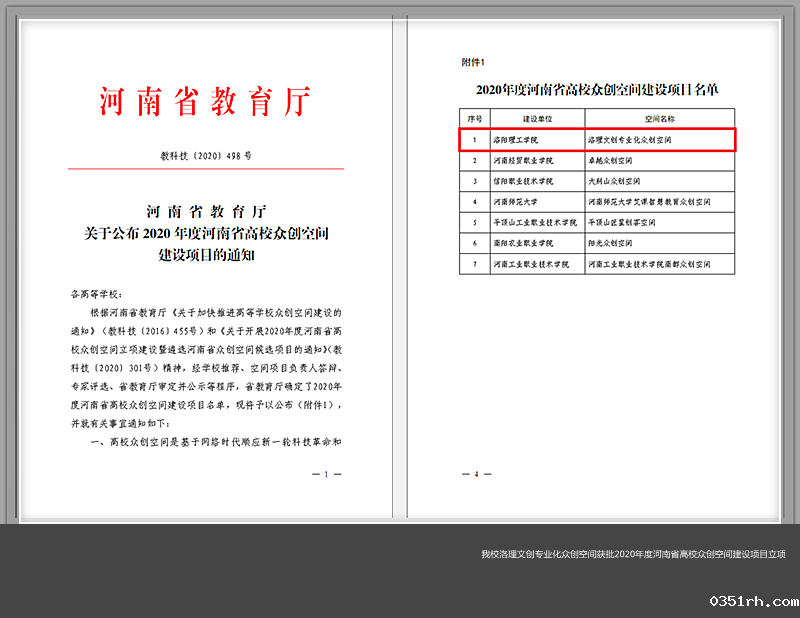Click the notice title 关于公布2020年度河南省高校众创空间
The height and width of the screenshot is (618, 800).
tap(204, 234)
